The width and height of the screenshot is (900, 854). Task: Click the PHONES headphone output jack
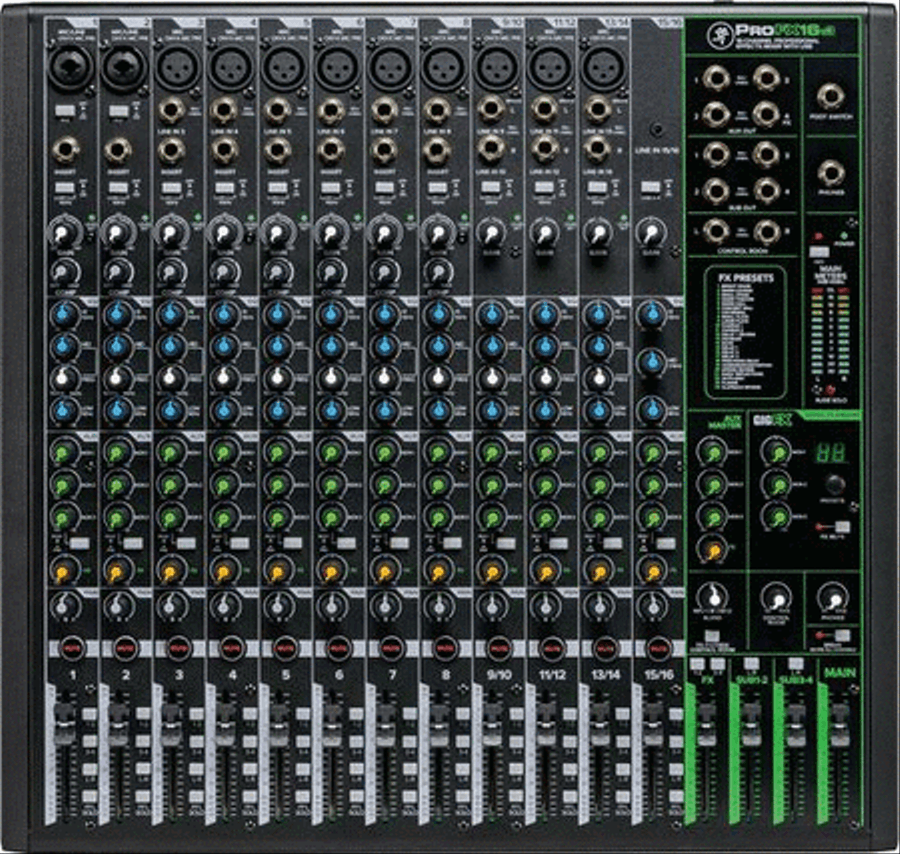831,173
